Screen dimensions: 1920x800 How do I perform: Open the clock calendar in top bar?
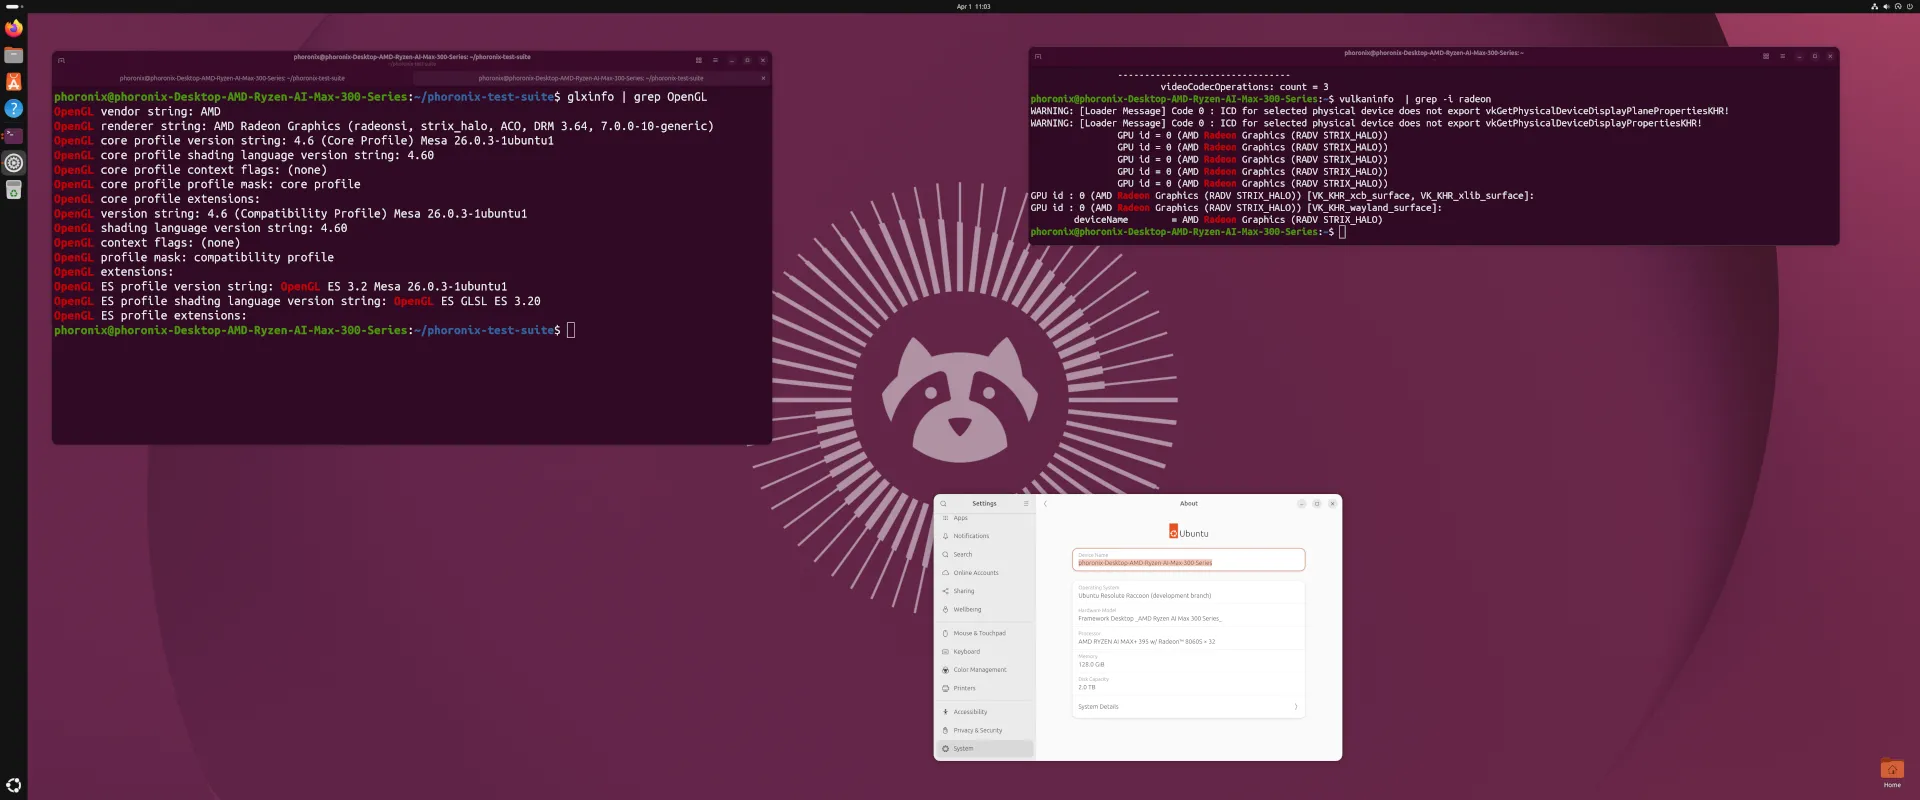click(973, 7)
